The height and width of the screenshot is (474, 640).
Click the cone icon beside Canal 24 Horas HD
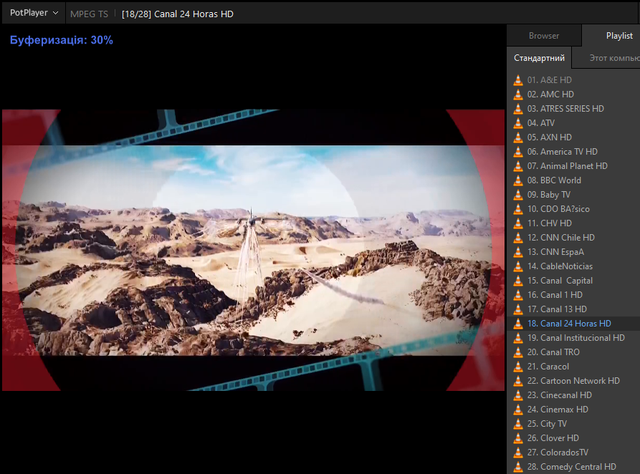pyautogui.click(x=518, y=323)
